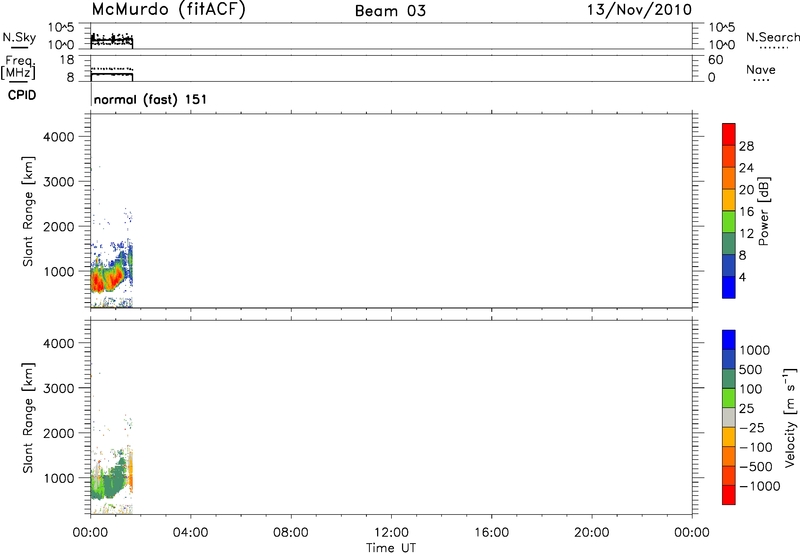Click the power panel 'Slant Range [km]' label

pyautogui.click(x=28, y=211)
